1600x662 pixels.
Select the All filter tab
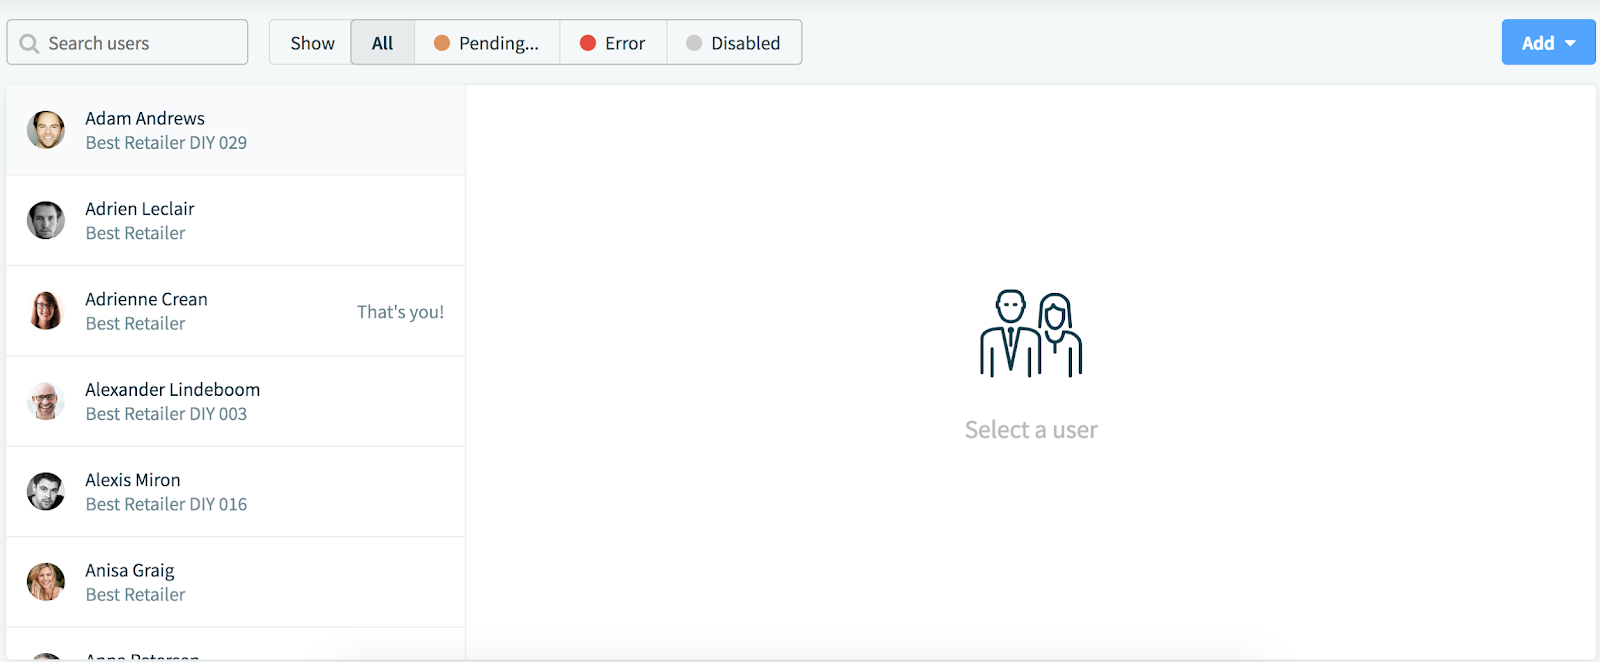coord(383,43)
